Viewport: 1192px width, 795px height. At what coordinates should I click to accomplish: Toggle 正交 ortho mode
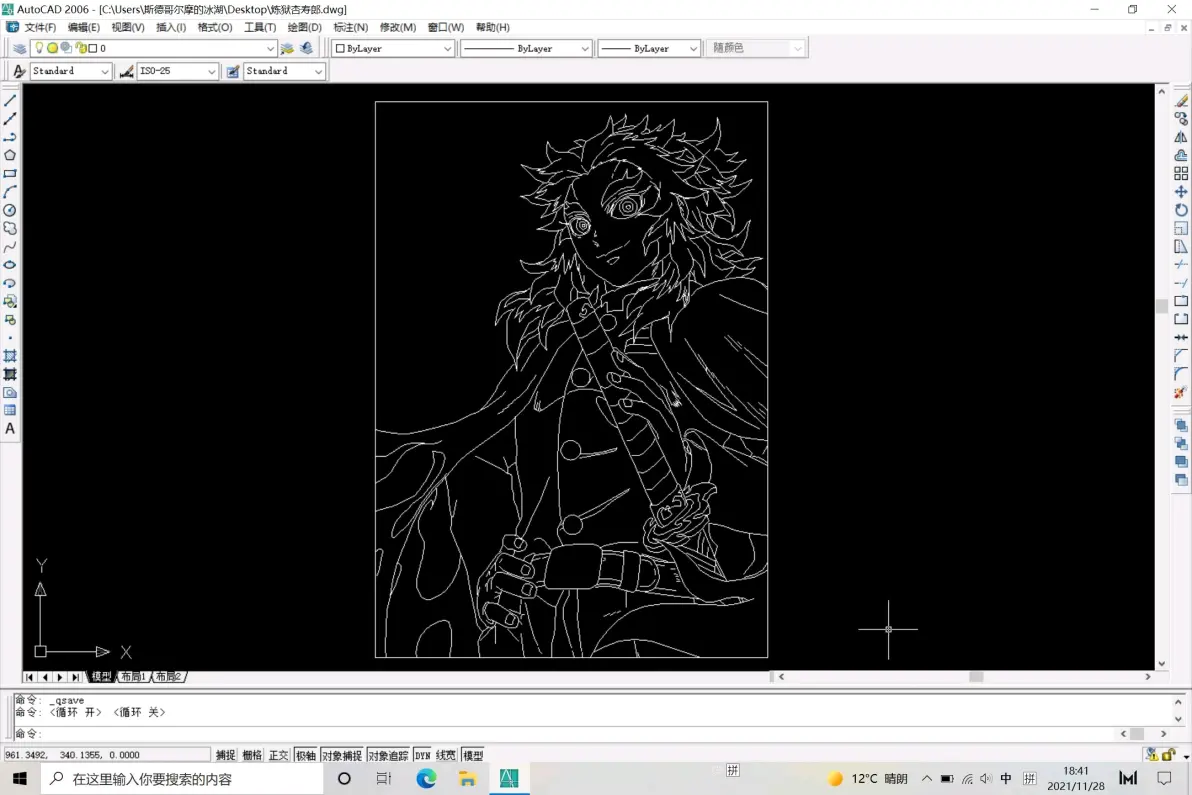click(x=278, y=755)
